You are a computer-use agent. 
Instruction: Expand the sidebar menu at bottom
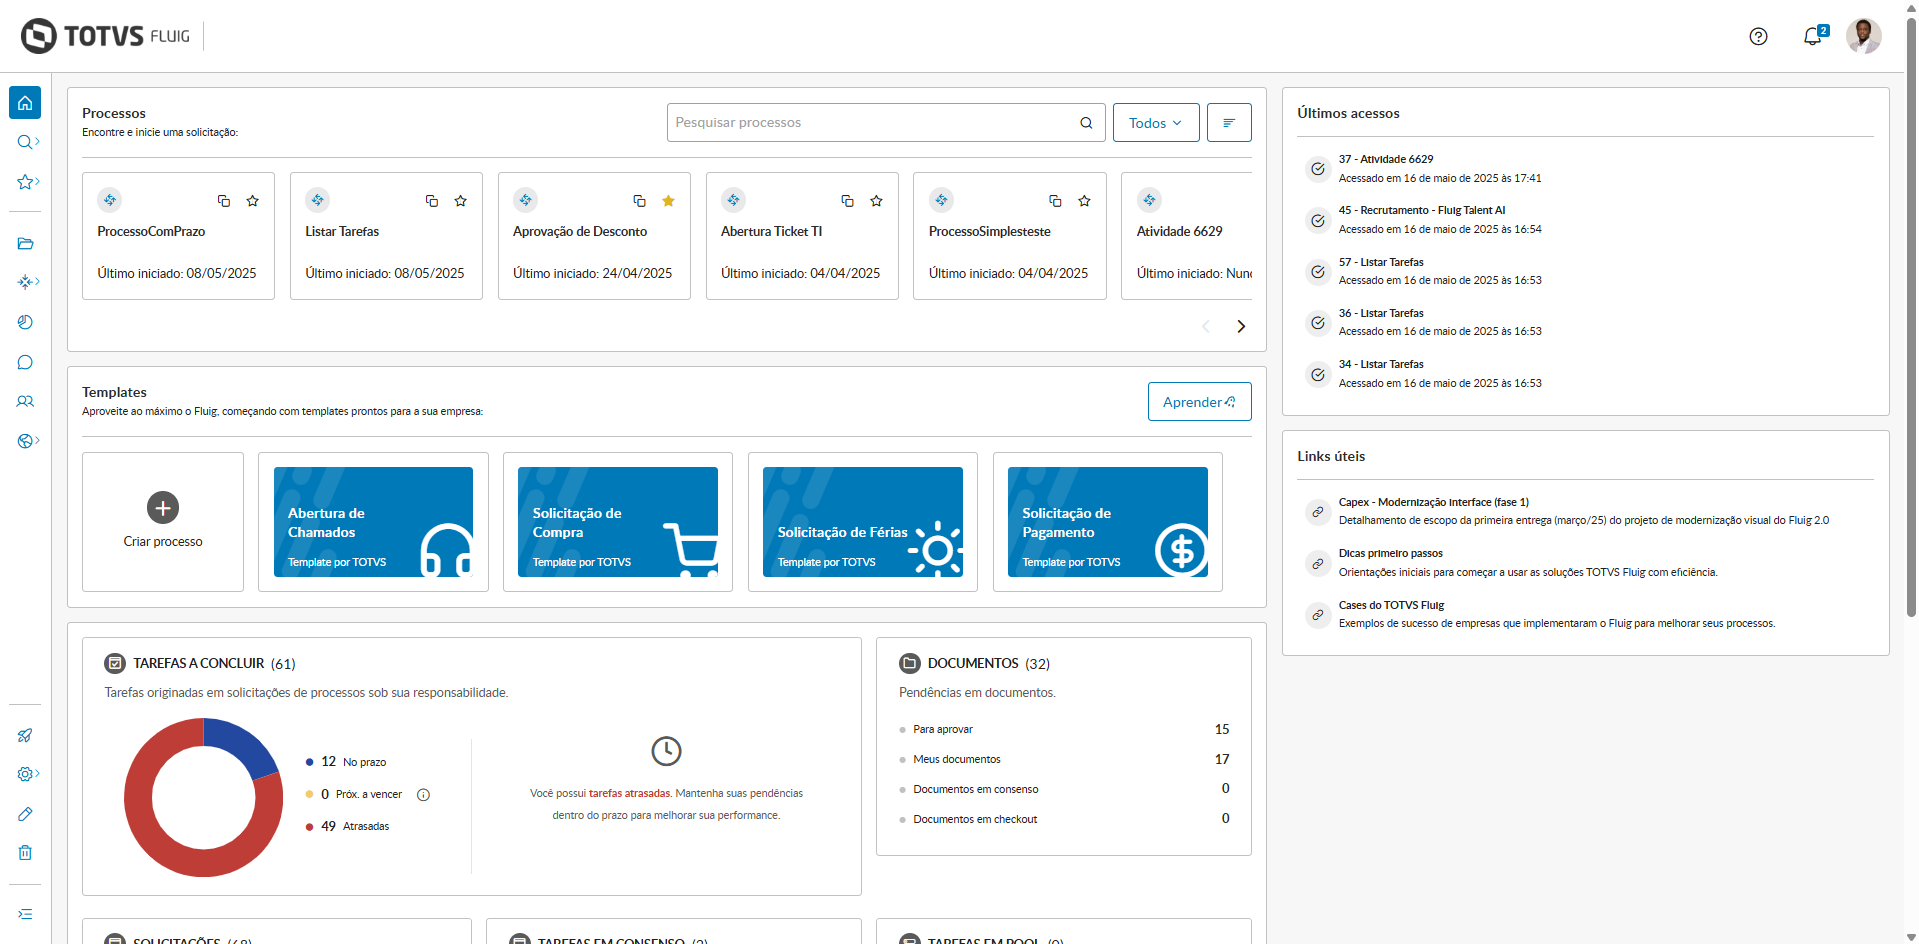tap(25, 914)
